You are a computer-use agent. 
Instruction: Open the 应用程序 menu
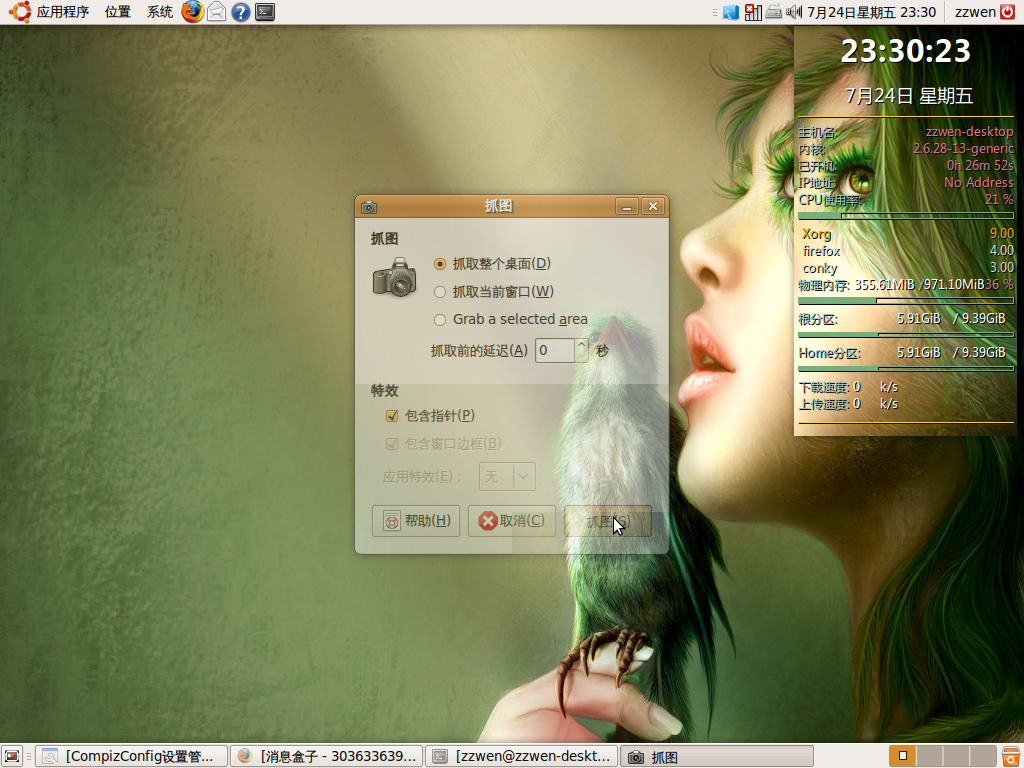63,12
